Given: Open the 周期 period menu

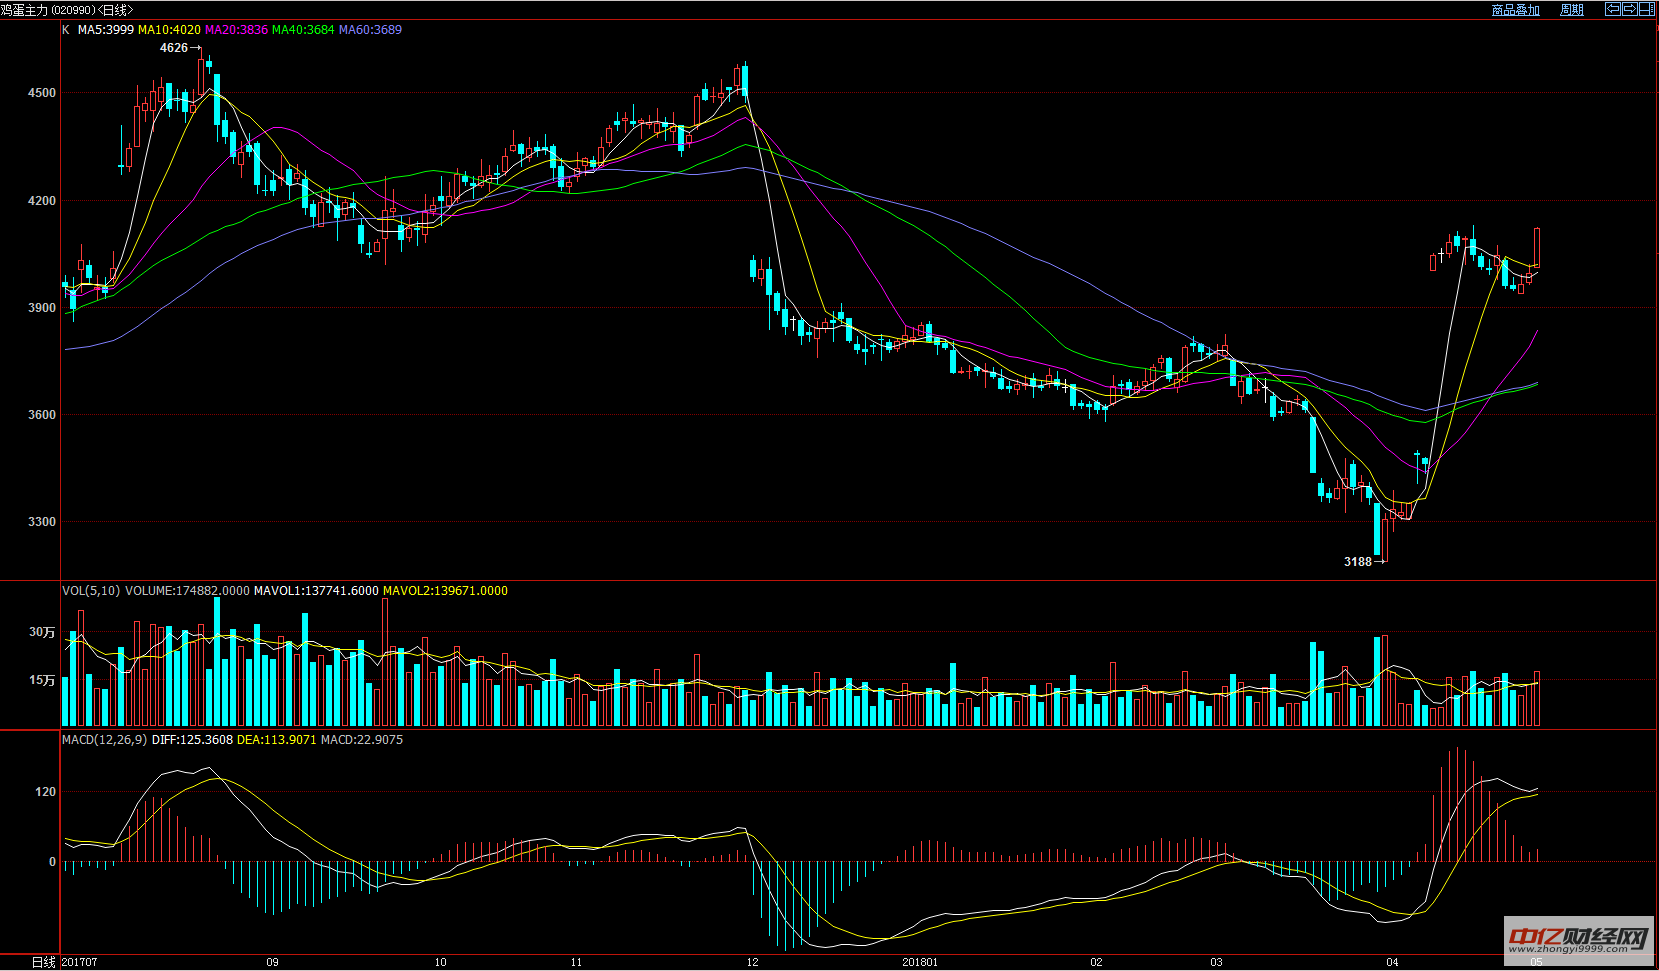Looking at the screenshot, I should (x=1571, y=10).
